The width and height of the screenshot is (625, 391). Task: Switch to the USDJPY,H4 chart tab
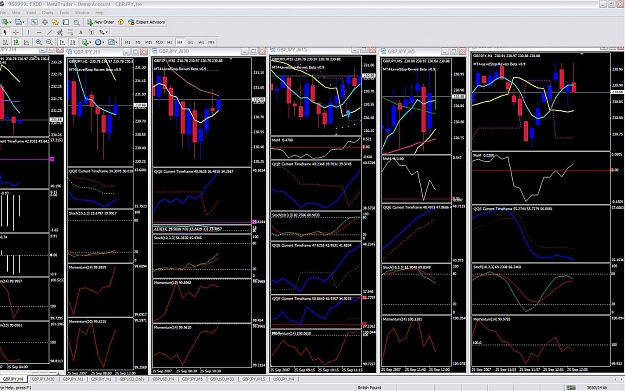pyautogui.click(x=283, y=379)
